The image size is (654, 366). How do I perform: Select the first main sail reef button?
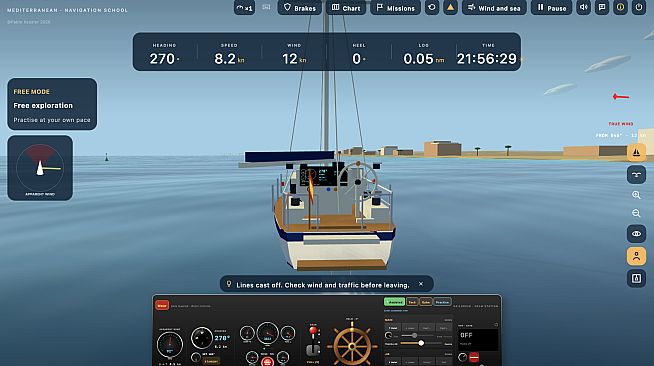tap(392, 328)
